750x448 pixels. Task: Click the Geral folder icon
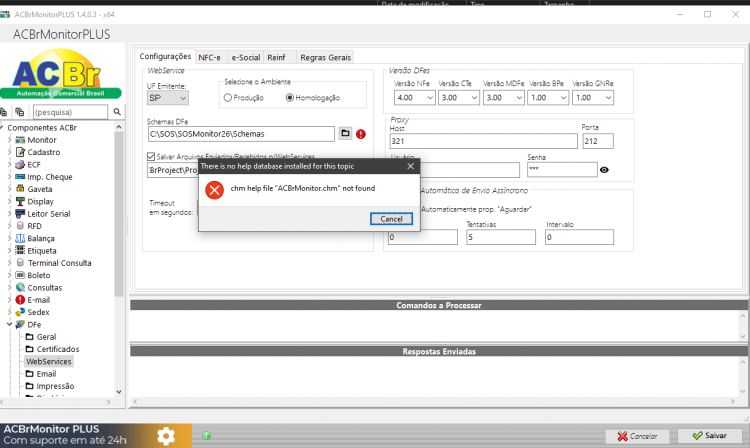pos(30,337)
